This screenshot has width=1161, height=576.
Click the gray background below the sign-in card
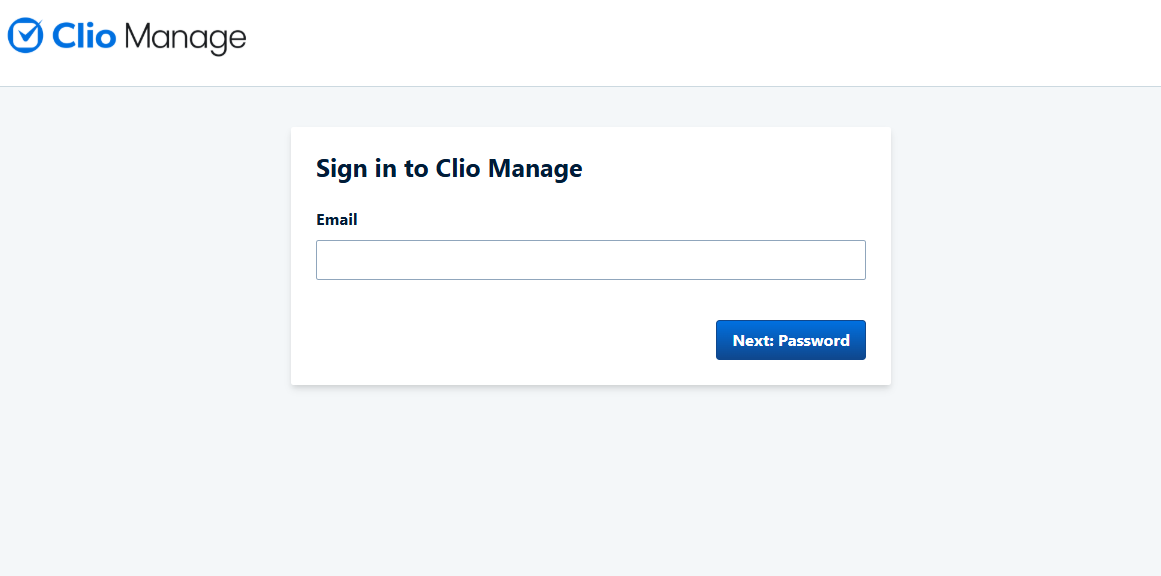(590, 480)
